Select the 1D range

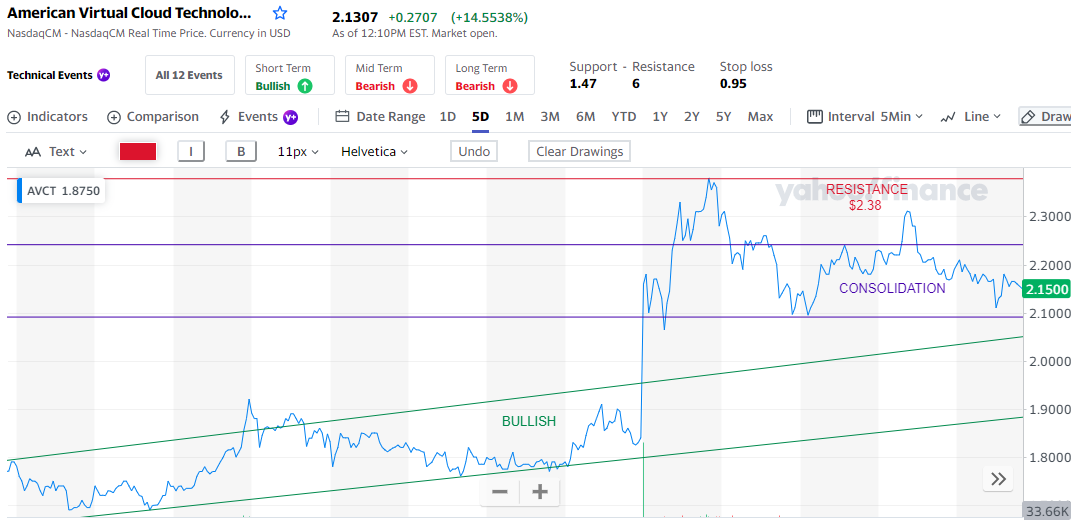(x=447, y=117)
